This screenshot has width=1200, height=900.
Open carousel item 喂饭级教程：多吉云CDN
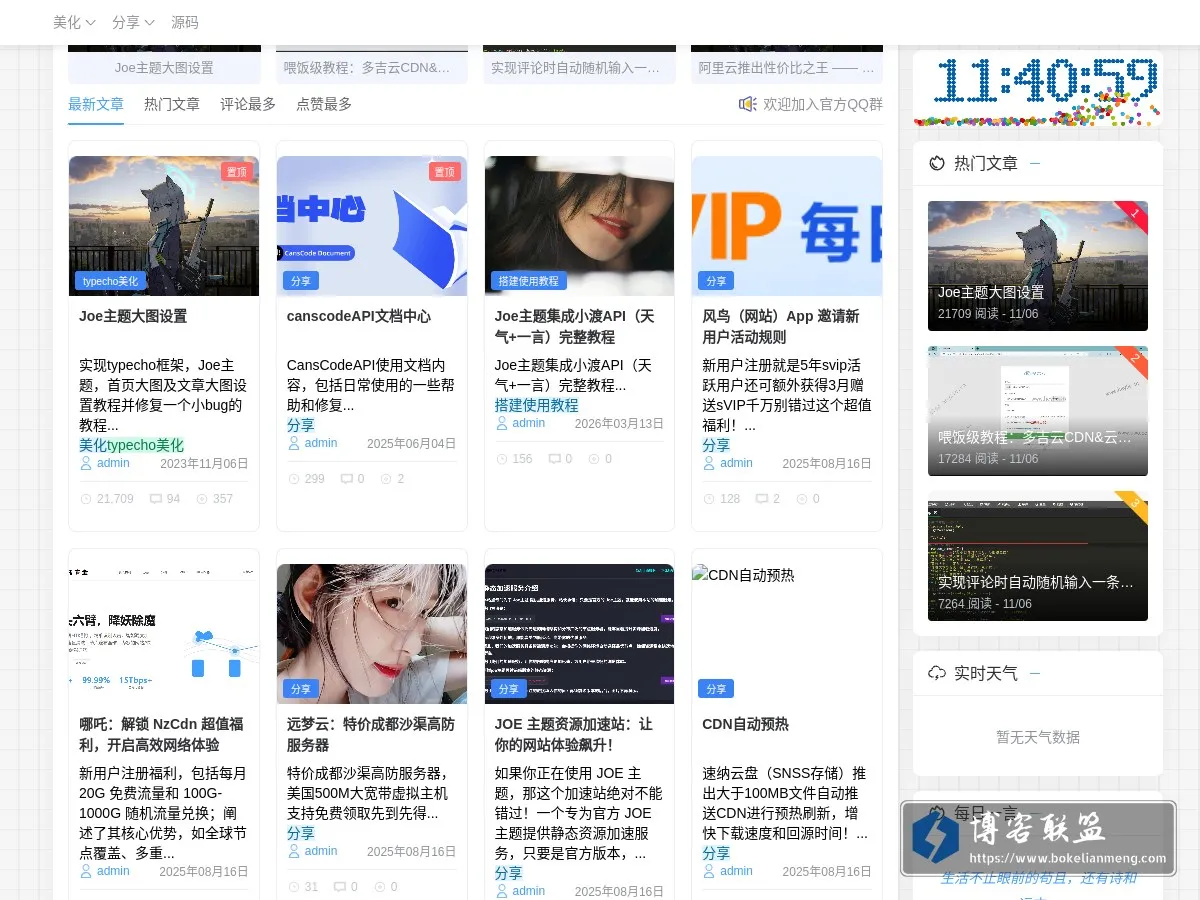pyautogui.click(x=372, y=68)
